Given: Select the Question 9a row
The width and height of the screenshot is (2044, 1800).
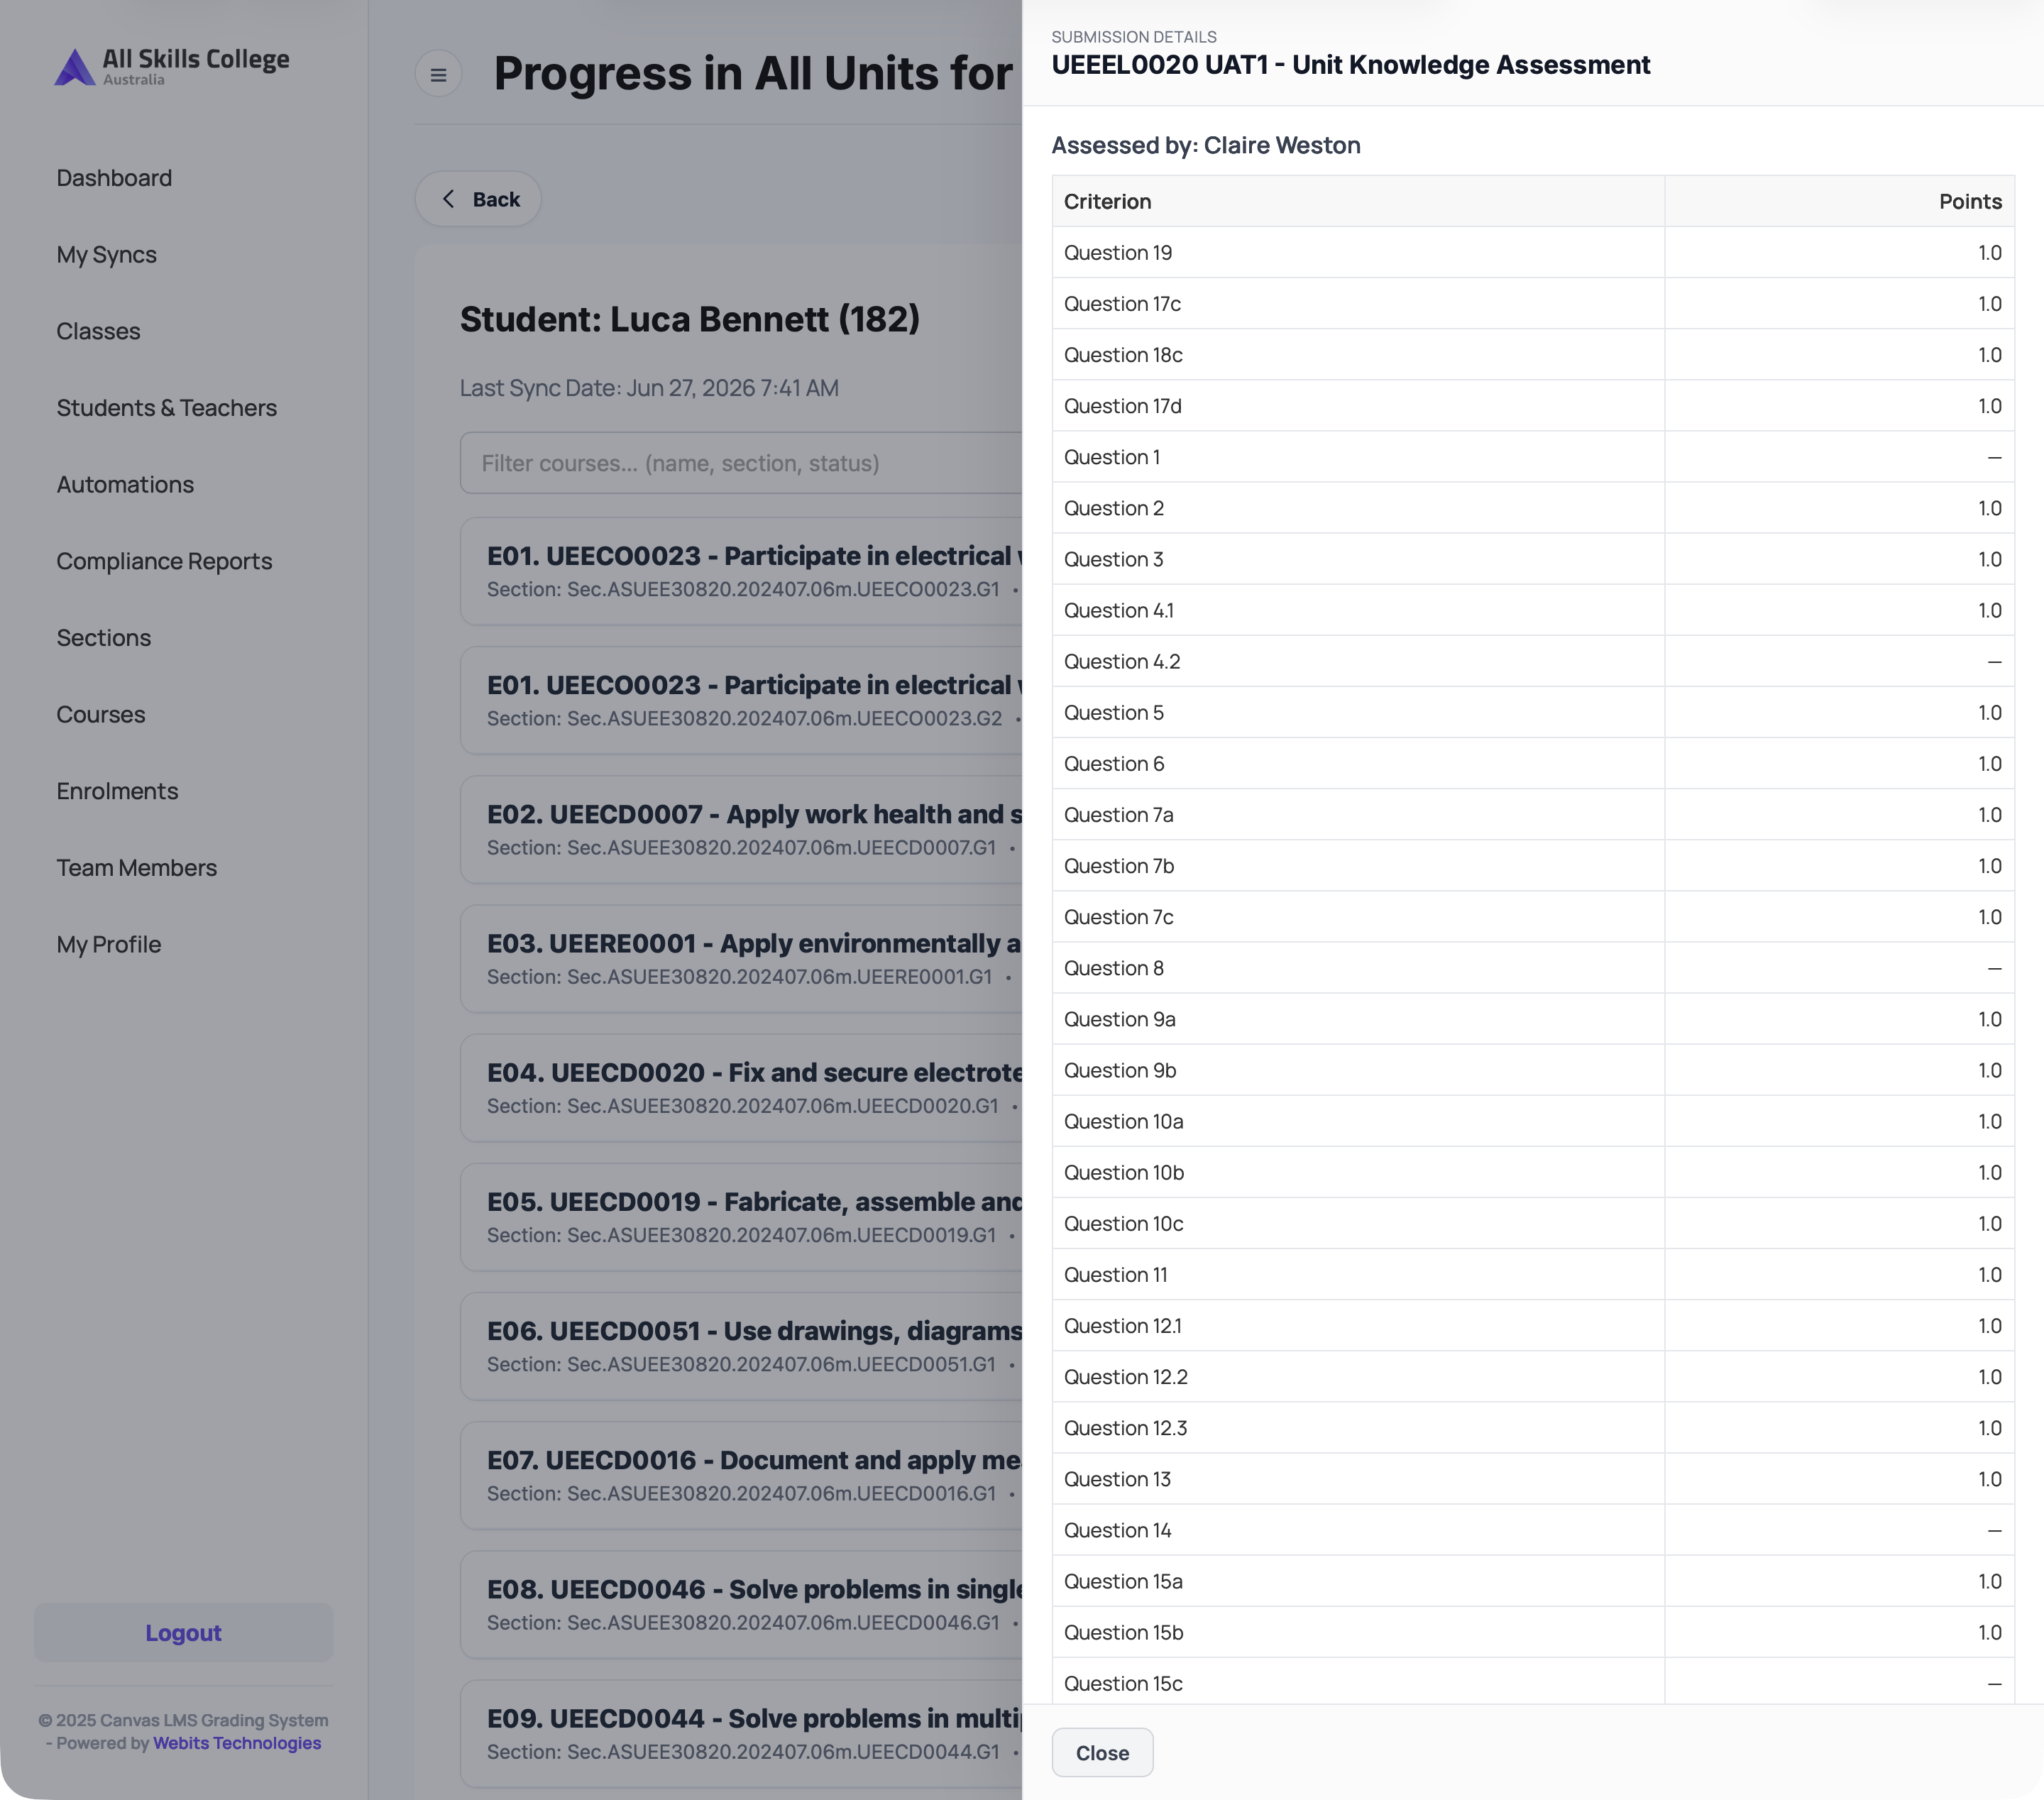Looking at the screenshot, I should 1533,1019.
